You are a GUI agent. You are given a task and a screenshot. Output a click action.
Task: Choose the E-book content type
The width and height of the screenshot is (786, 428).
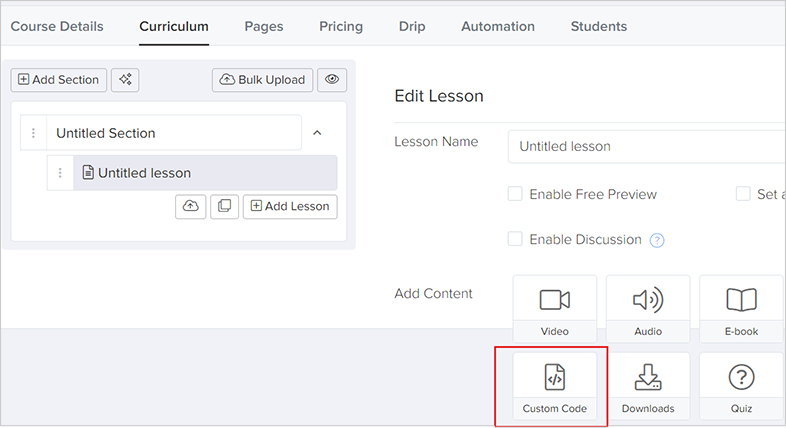(x=740, y=309)
